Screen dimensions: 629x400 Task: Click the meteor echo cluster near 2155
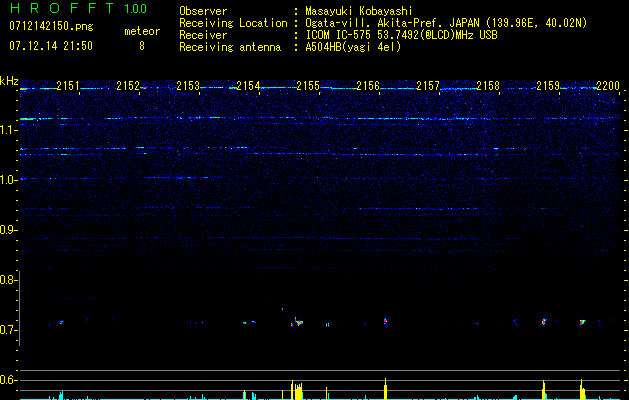click(297, 322)
